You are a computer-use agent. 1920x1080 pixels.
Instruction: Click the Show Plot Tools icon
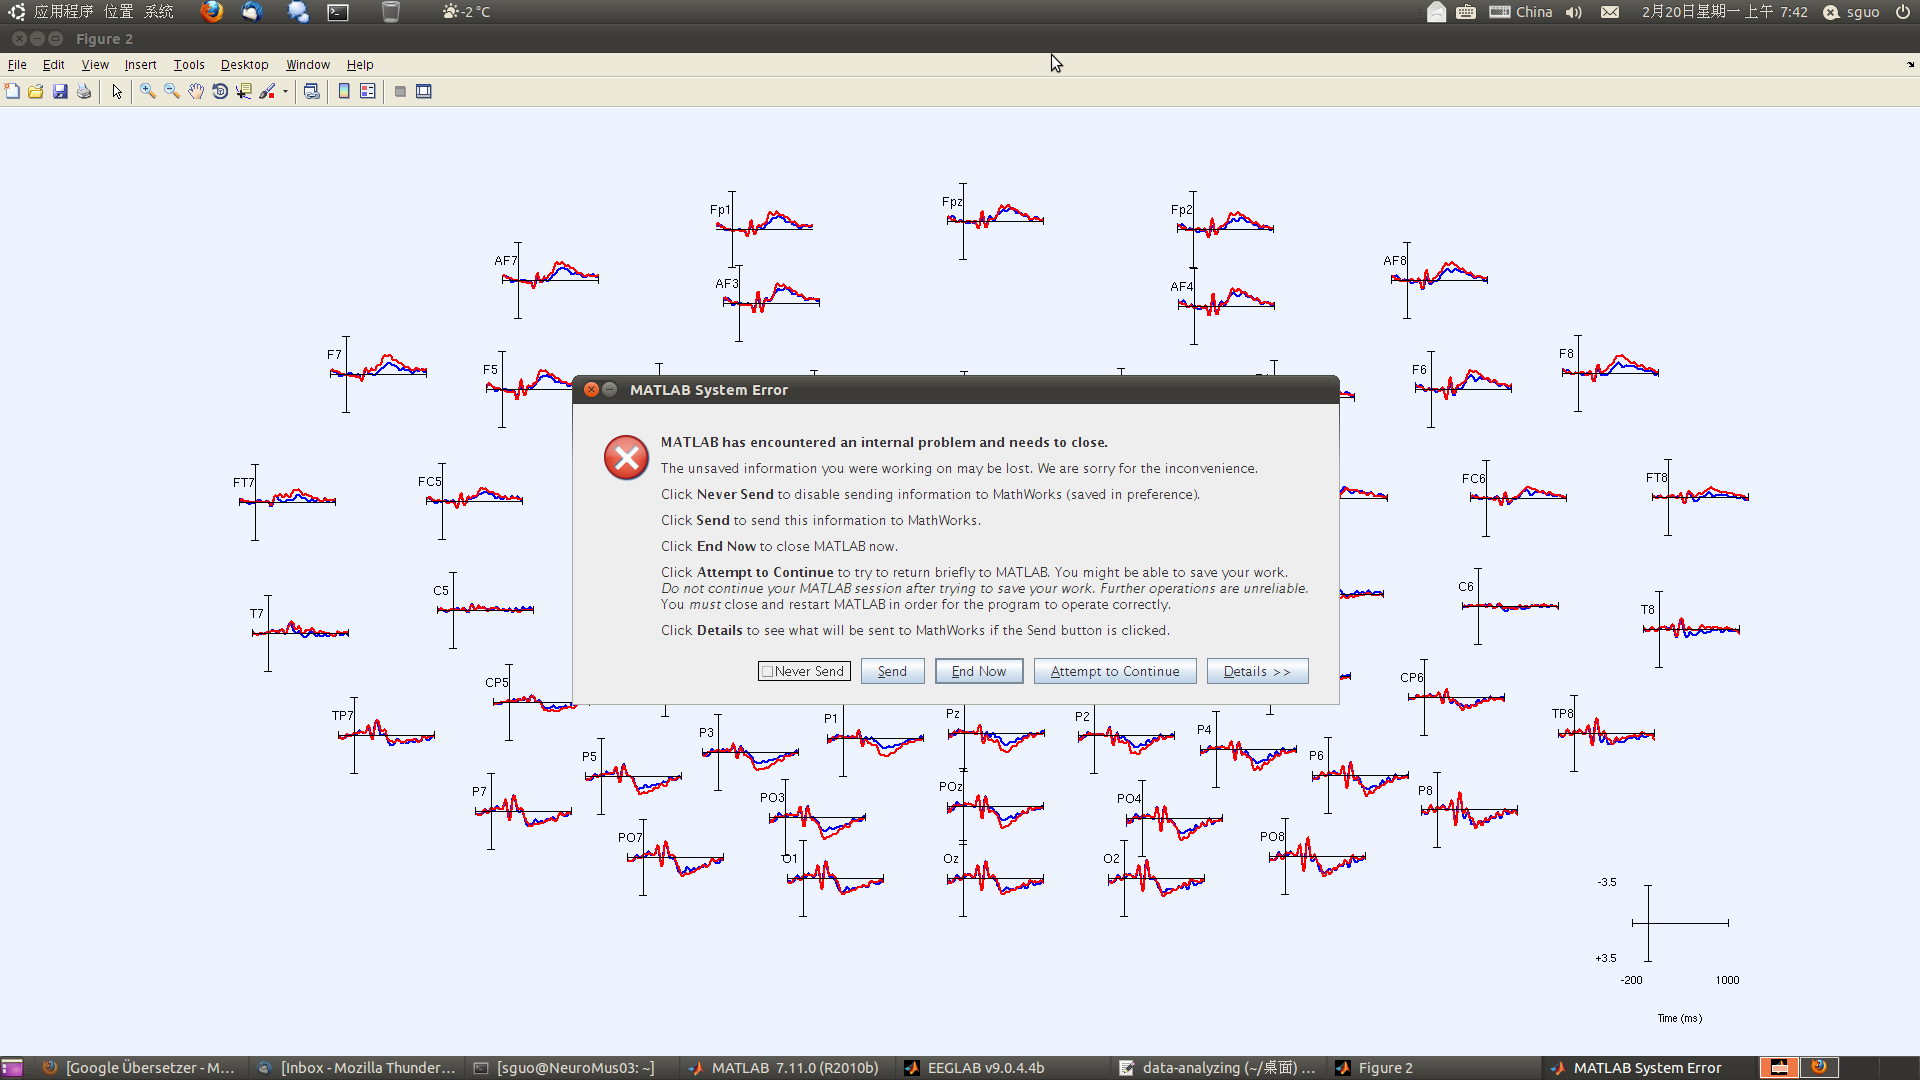(424, 91)
